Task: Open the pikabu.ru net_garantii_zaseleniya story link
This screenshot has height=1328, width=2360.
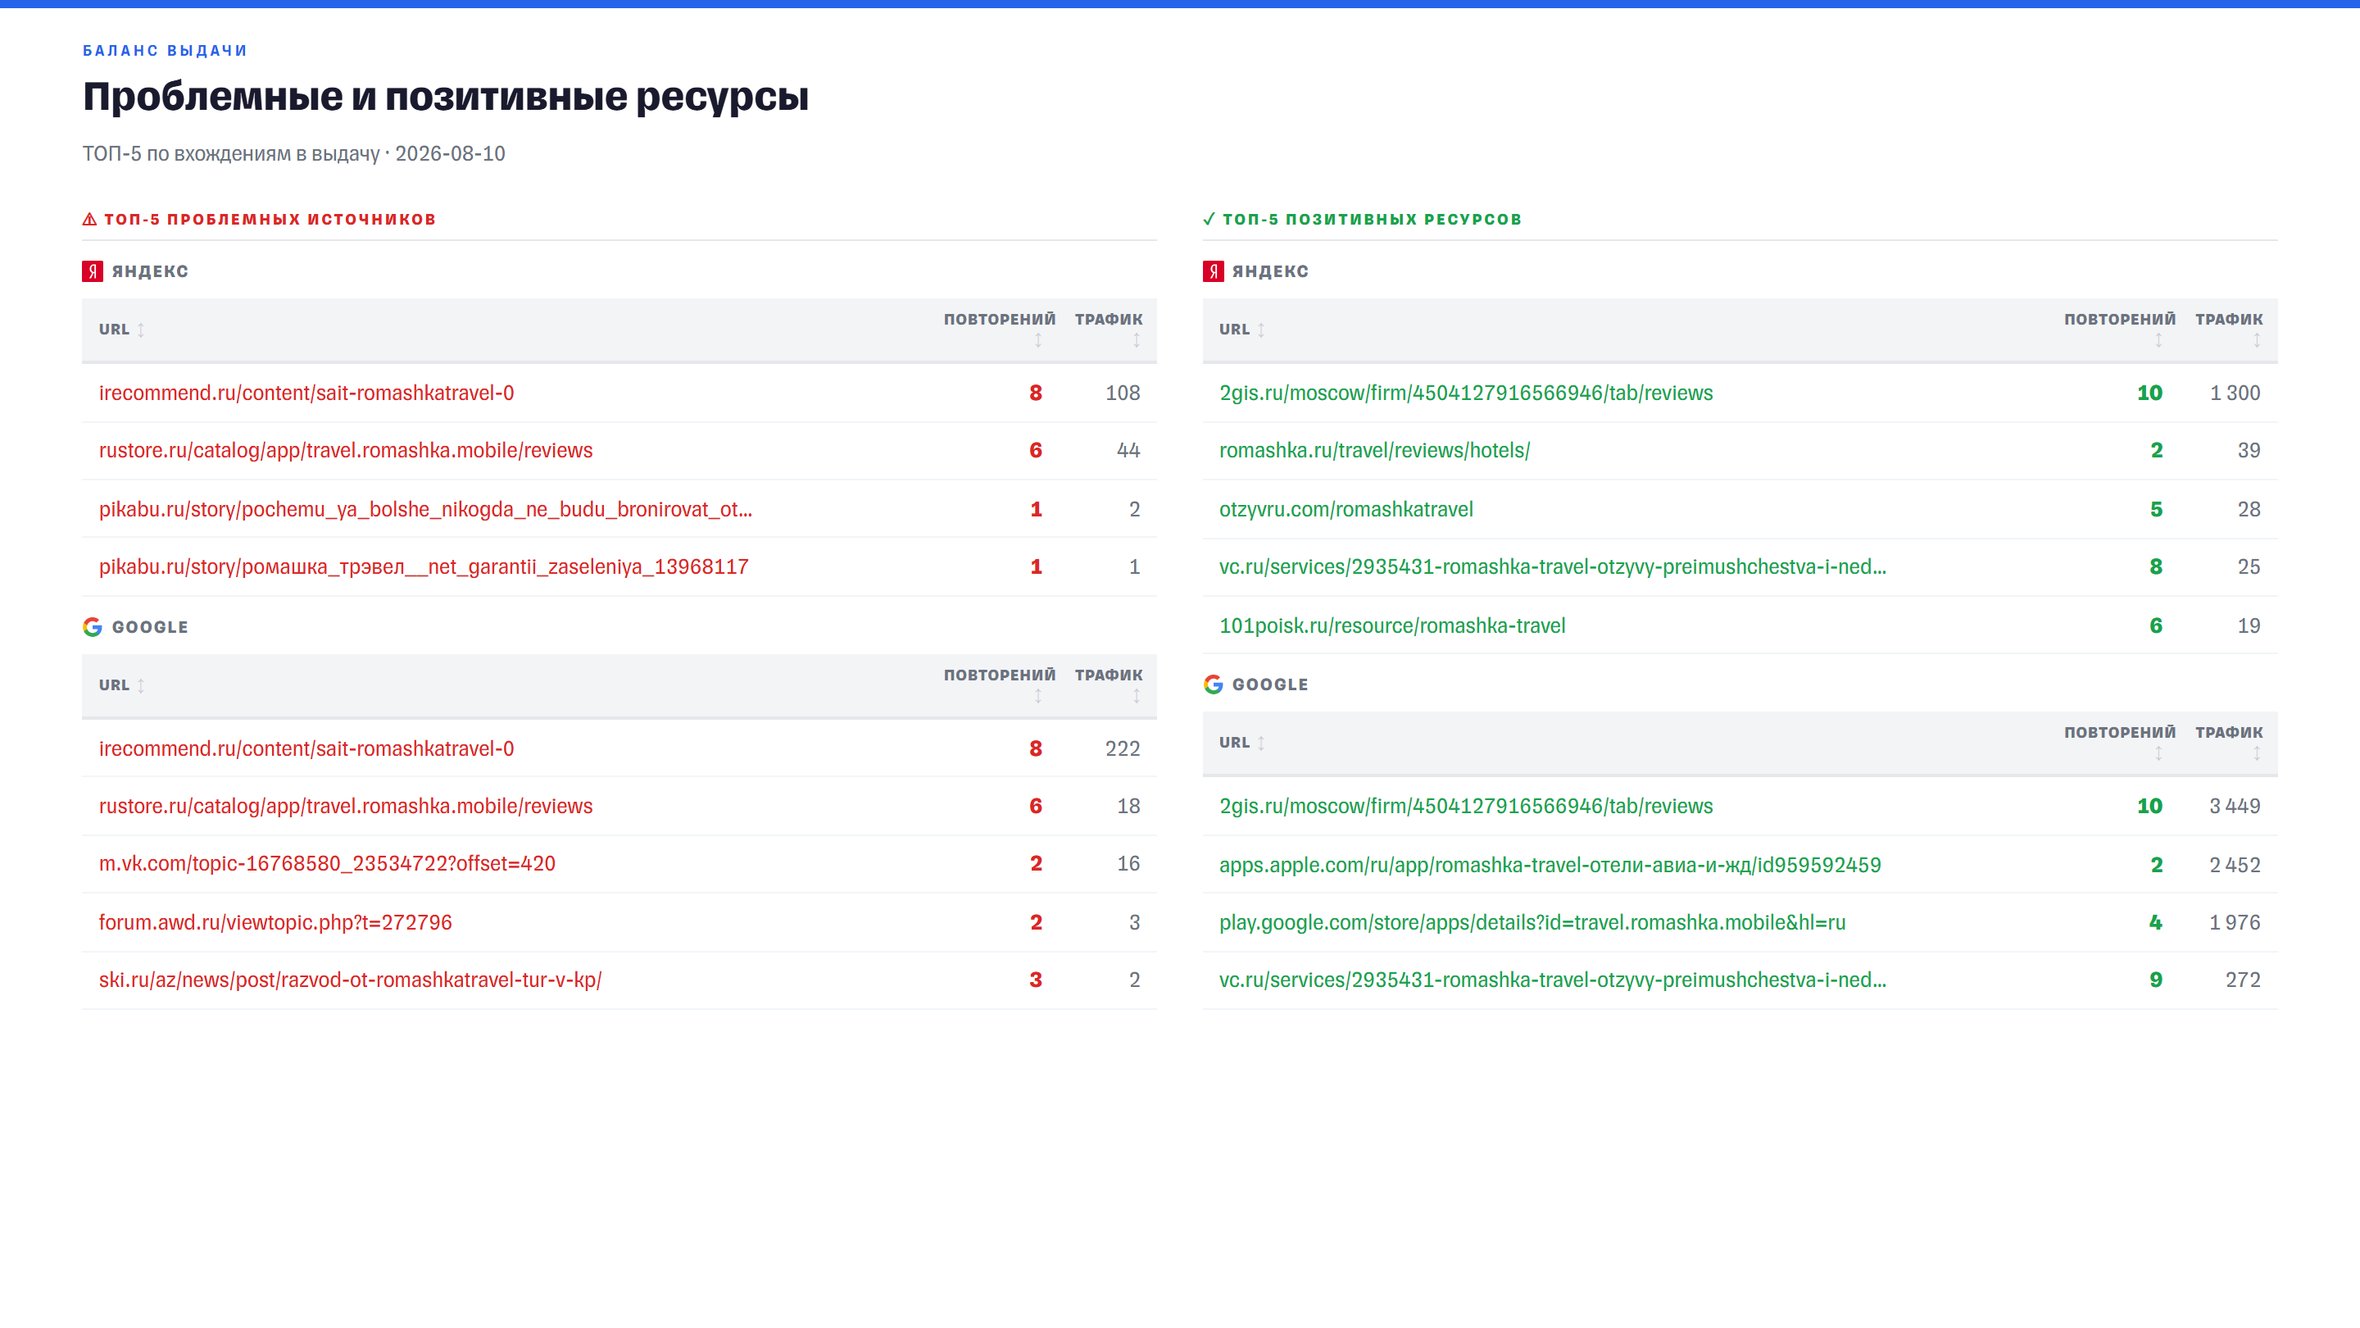Action: (424, 567)
